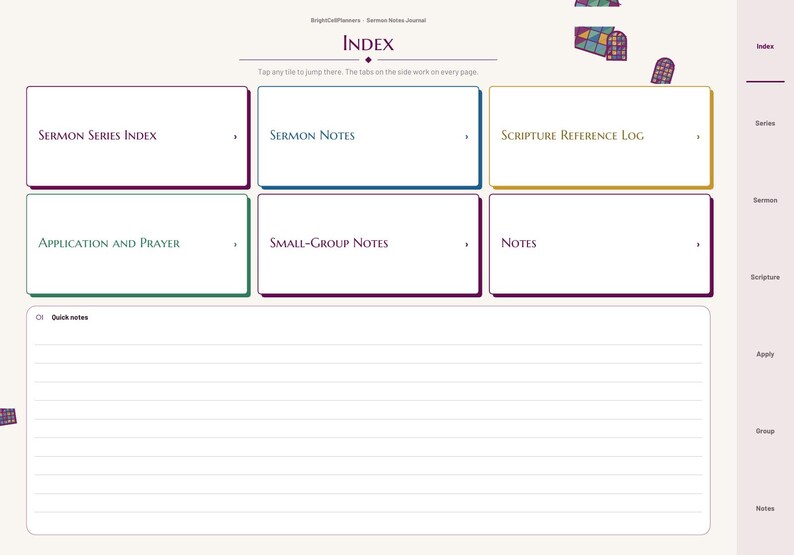Click the Index page title
The width and height of the screenshot is (794, 555).
tap(368, 44)
